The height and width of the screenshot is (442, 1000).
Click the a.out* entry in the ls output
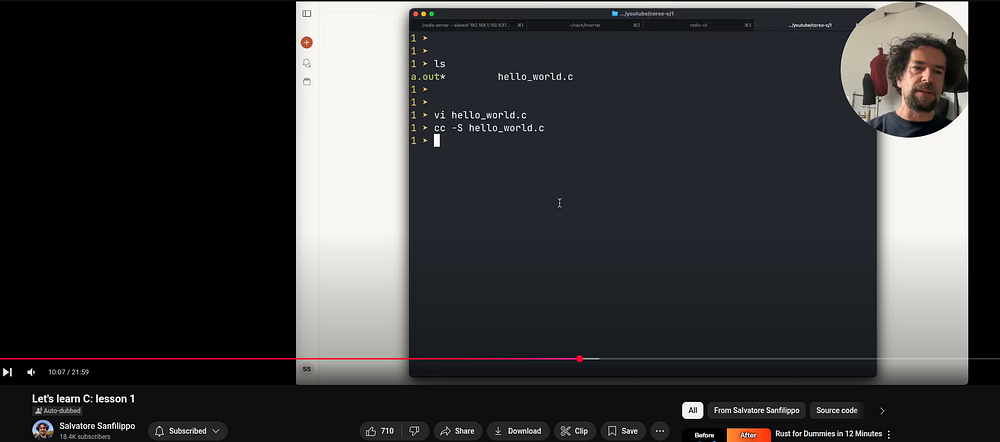(428, 77)
